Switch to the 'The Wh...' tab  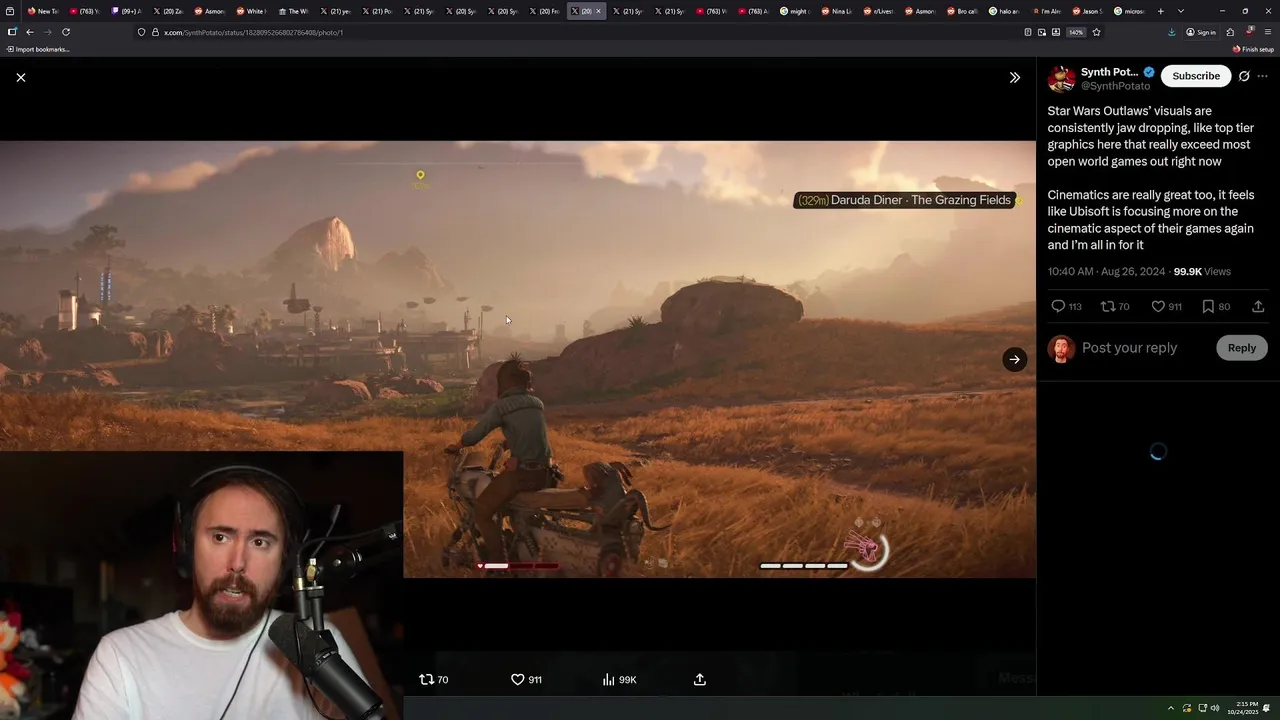pos(294,11)
